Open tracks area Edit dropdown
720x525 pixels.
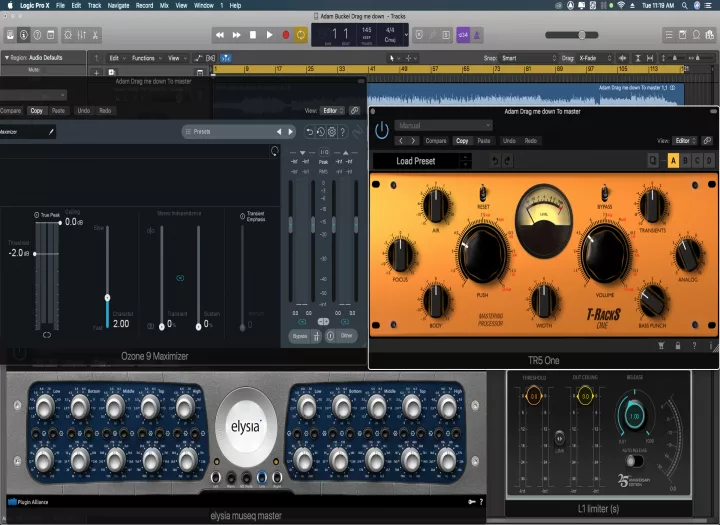point(117,58)
